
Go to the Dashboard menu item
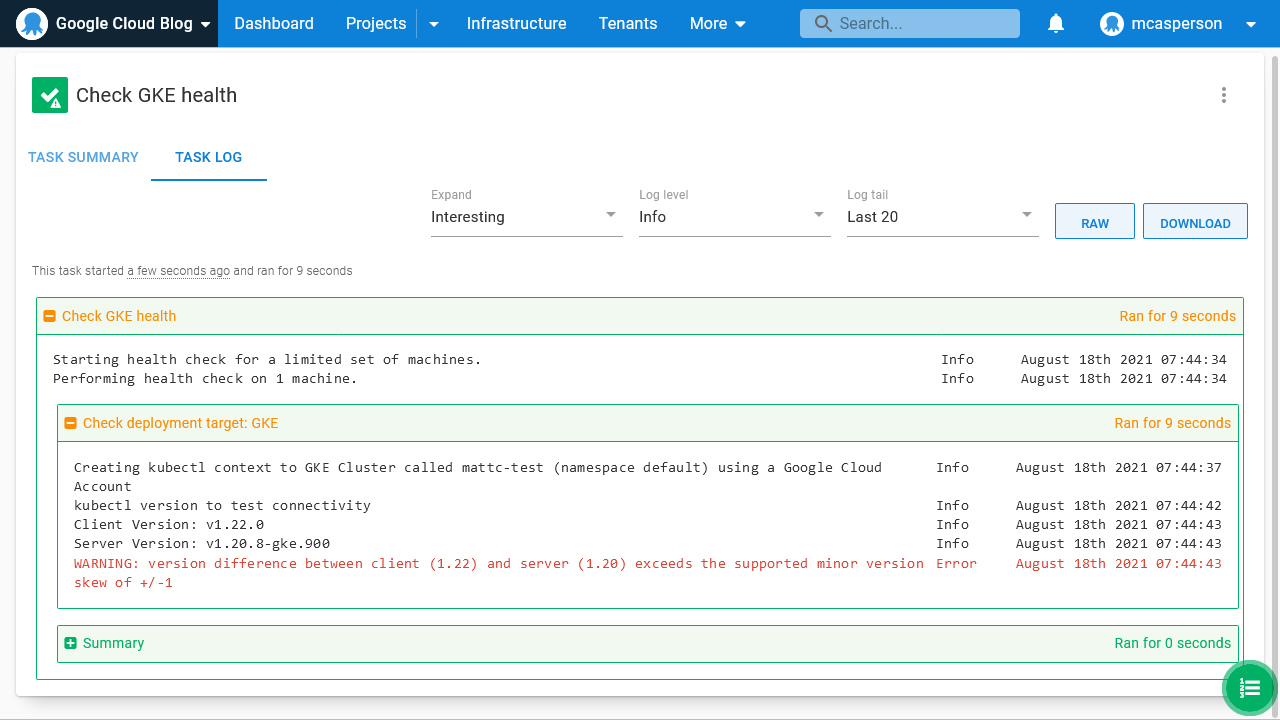click(x=274, y=23)
